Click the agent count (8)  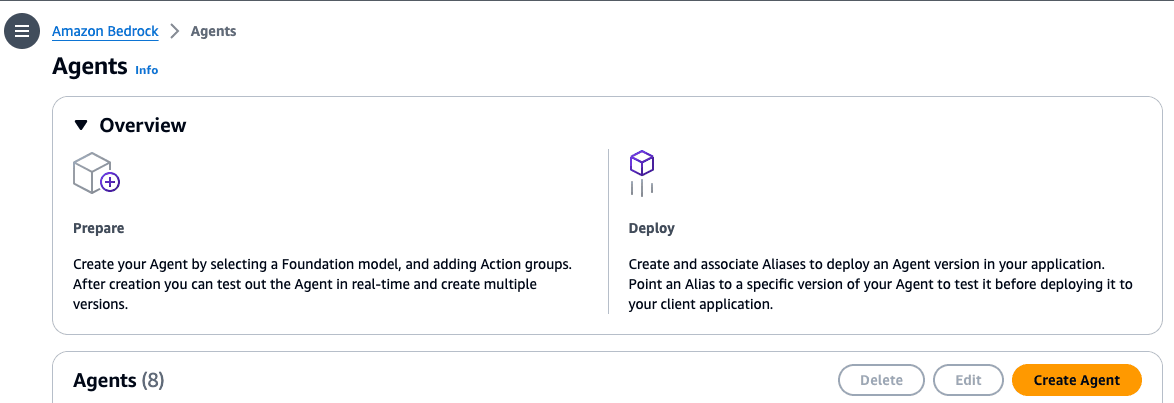pyautogui.click(x=153, y=380)
